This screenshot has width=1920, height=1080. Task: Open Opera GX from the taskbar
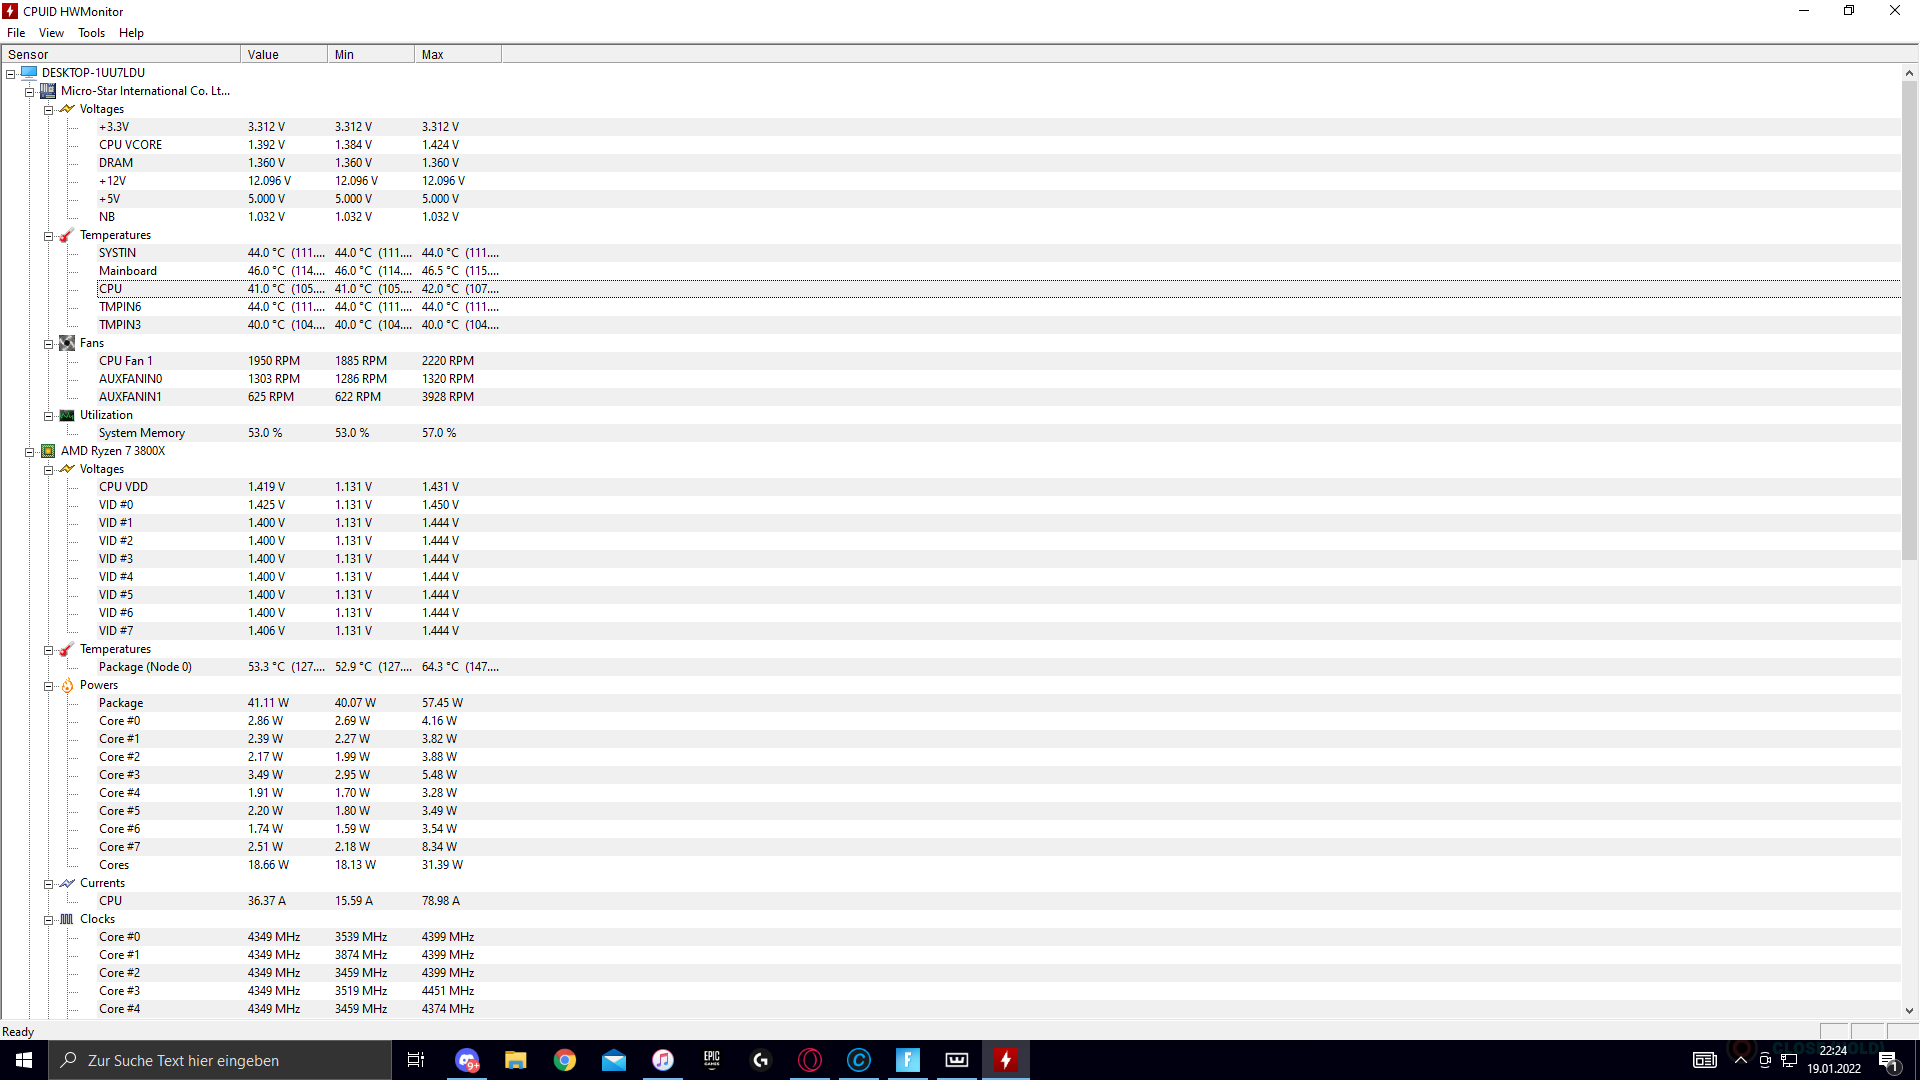810,1060
